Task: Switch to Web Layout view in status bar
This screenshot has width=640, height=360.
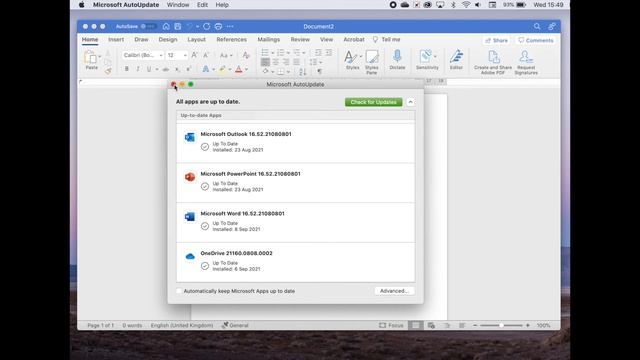Action: point(431,325)
